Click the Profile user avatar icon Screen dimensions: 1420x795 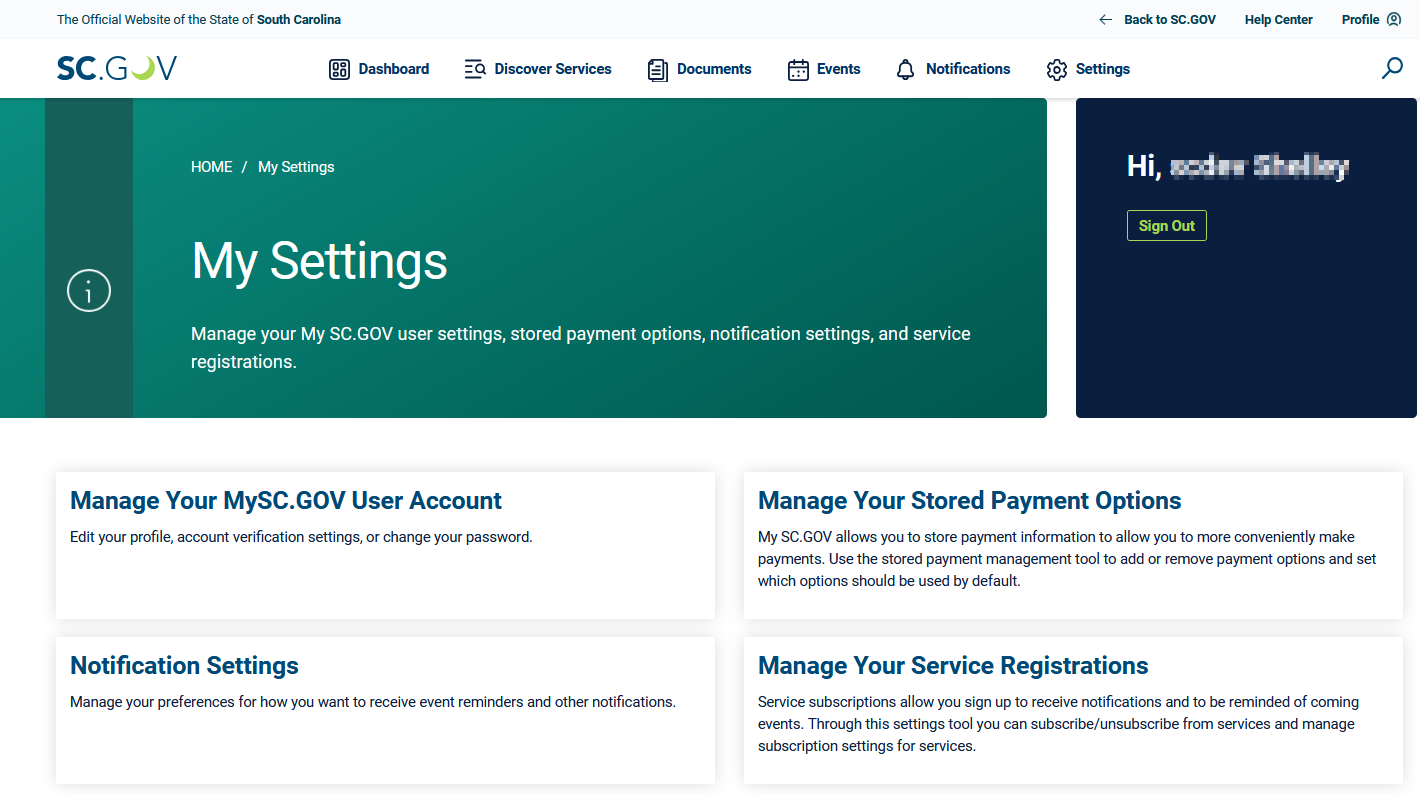point(1394,19)
